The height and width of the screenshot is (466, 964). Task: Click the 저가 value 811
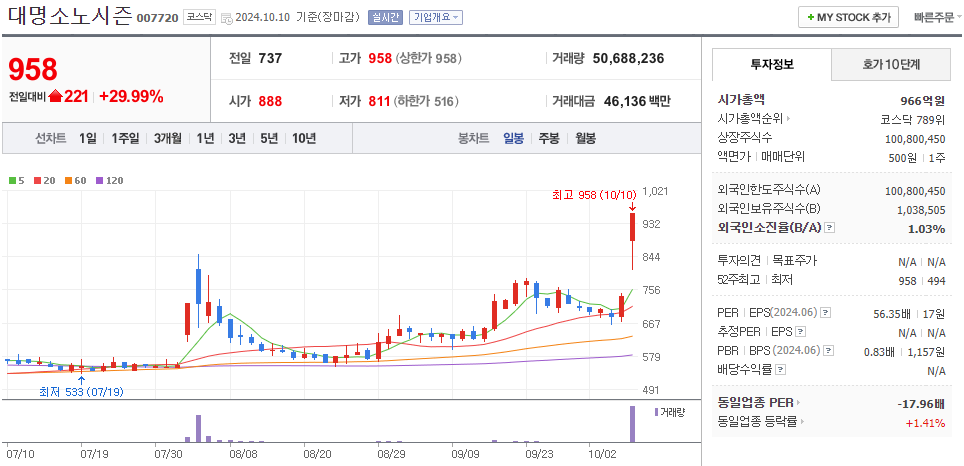(379, 101)
